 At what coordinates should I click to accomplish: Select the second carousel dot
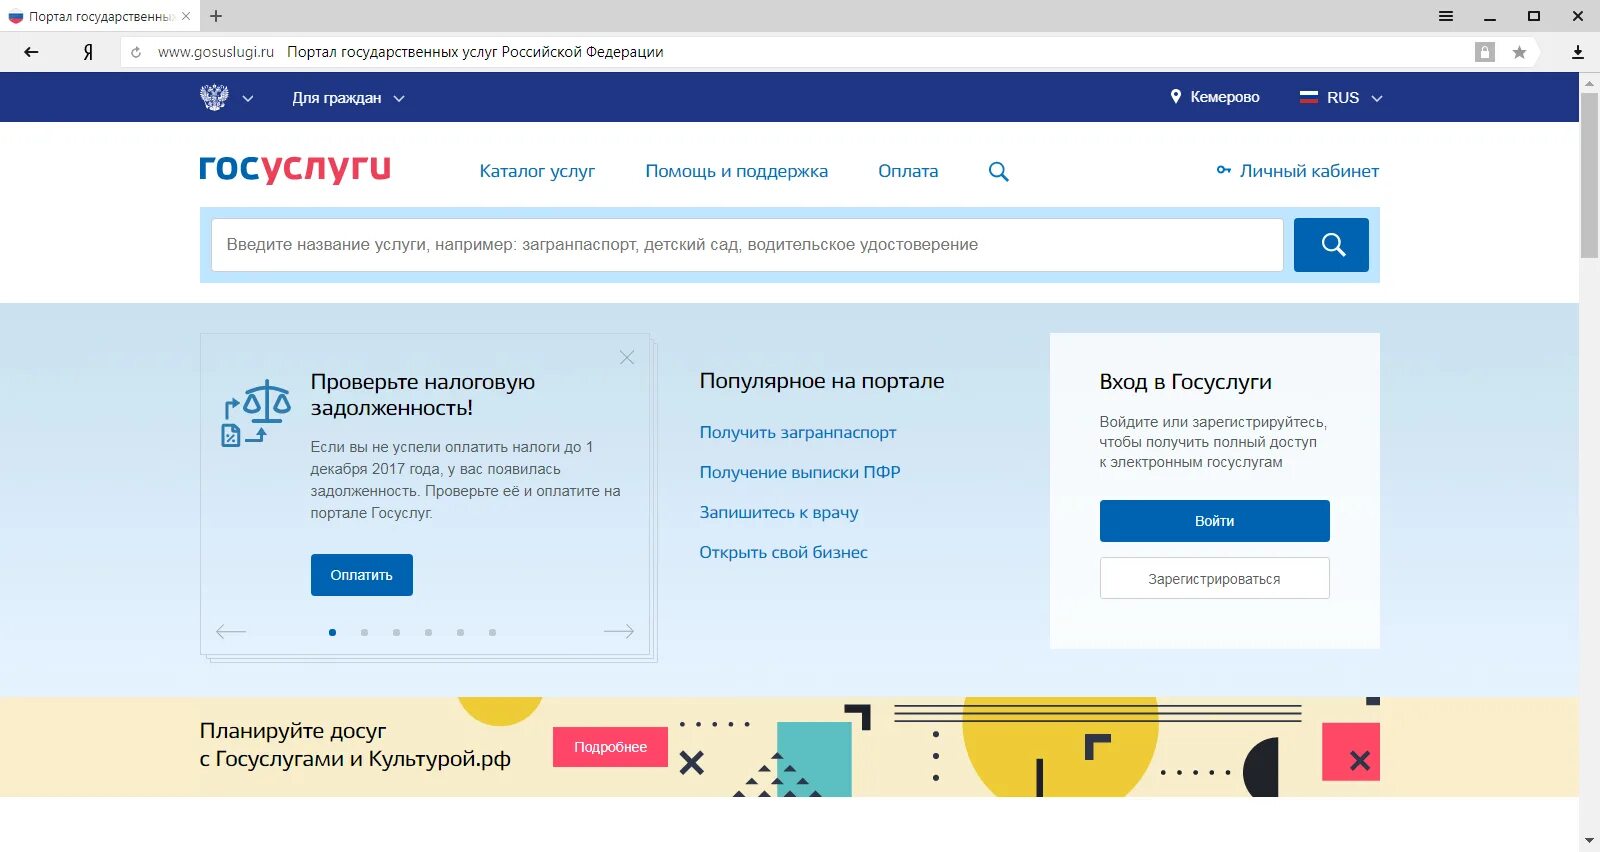pos(364,632)
